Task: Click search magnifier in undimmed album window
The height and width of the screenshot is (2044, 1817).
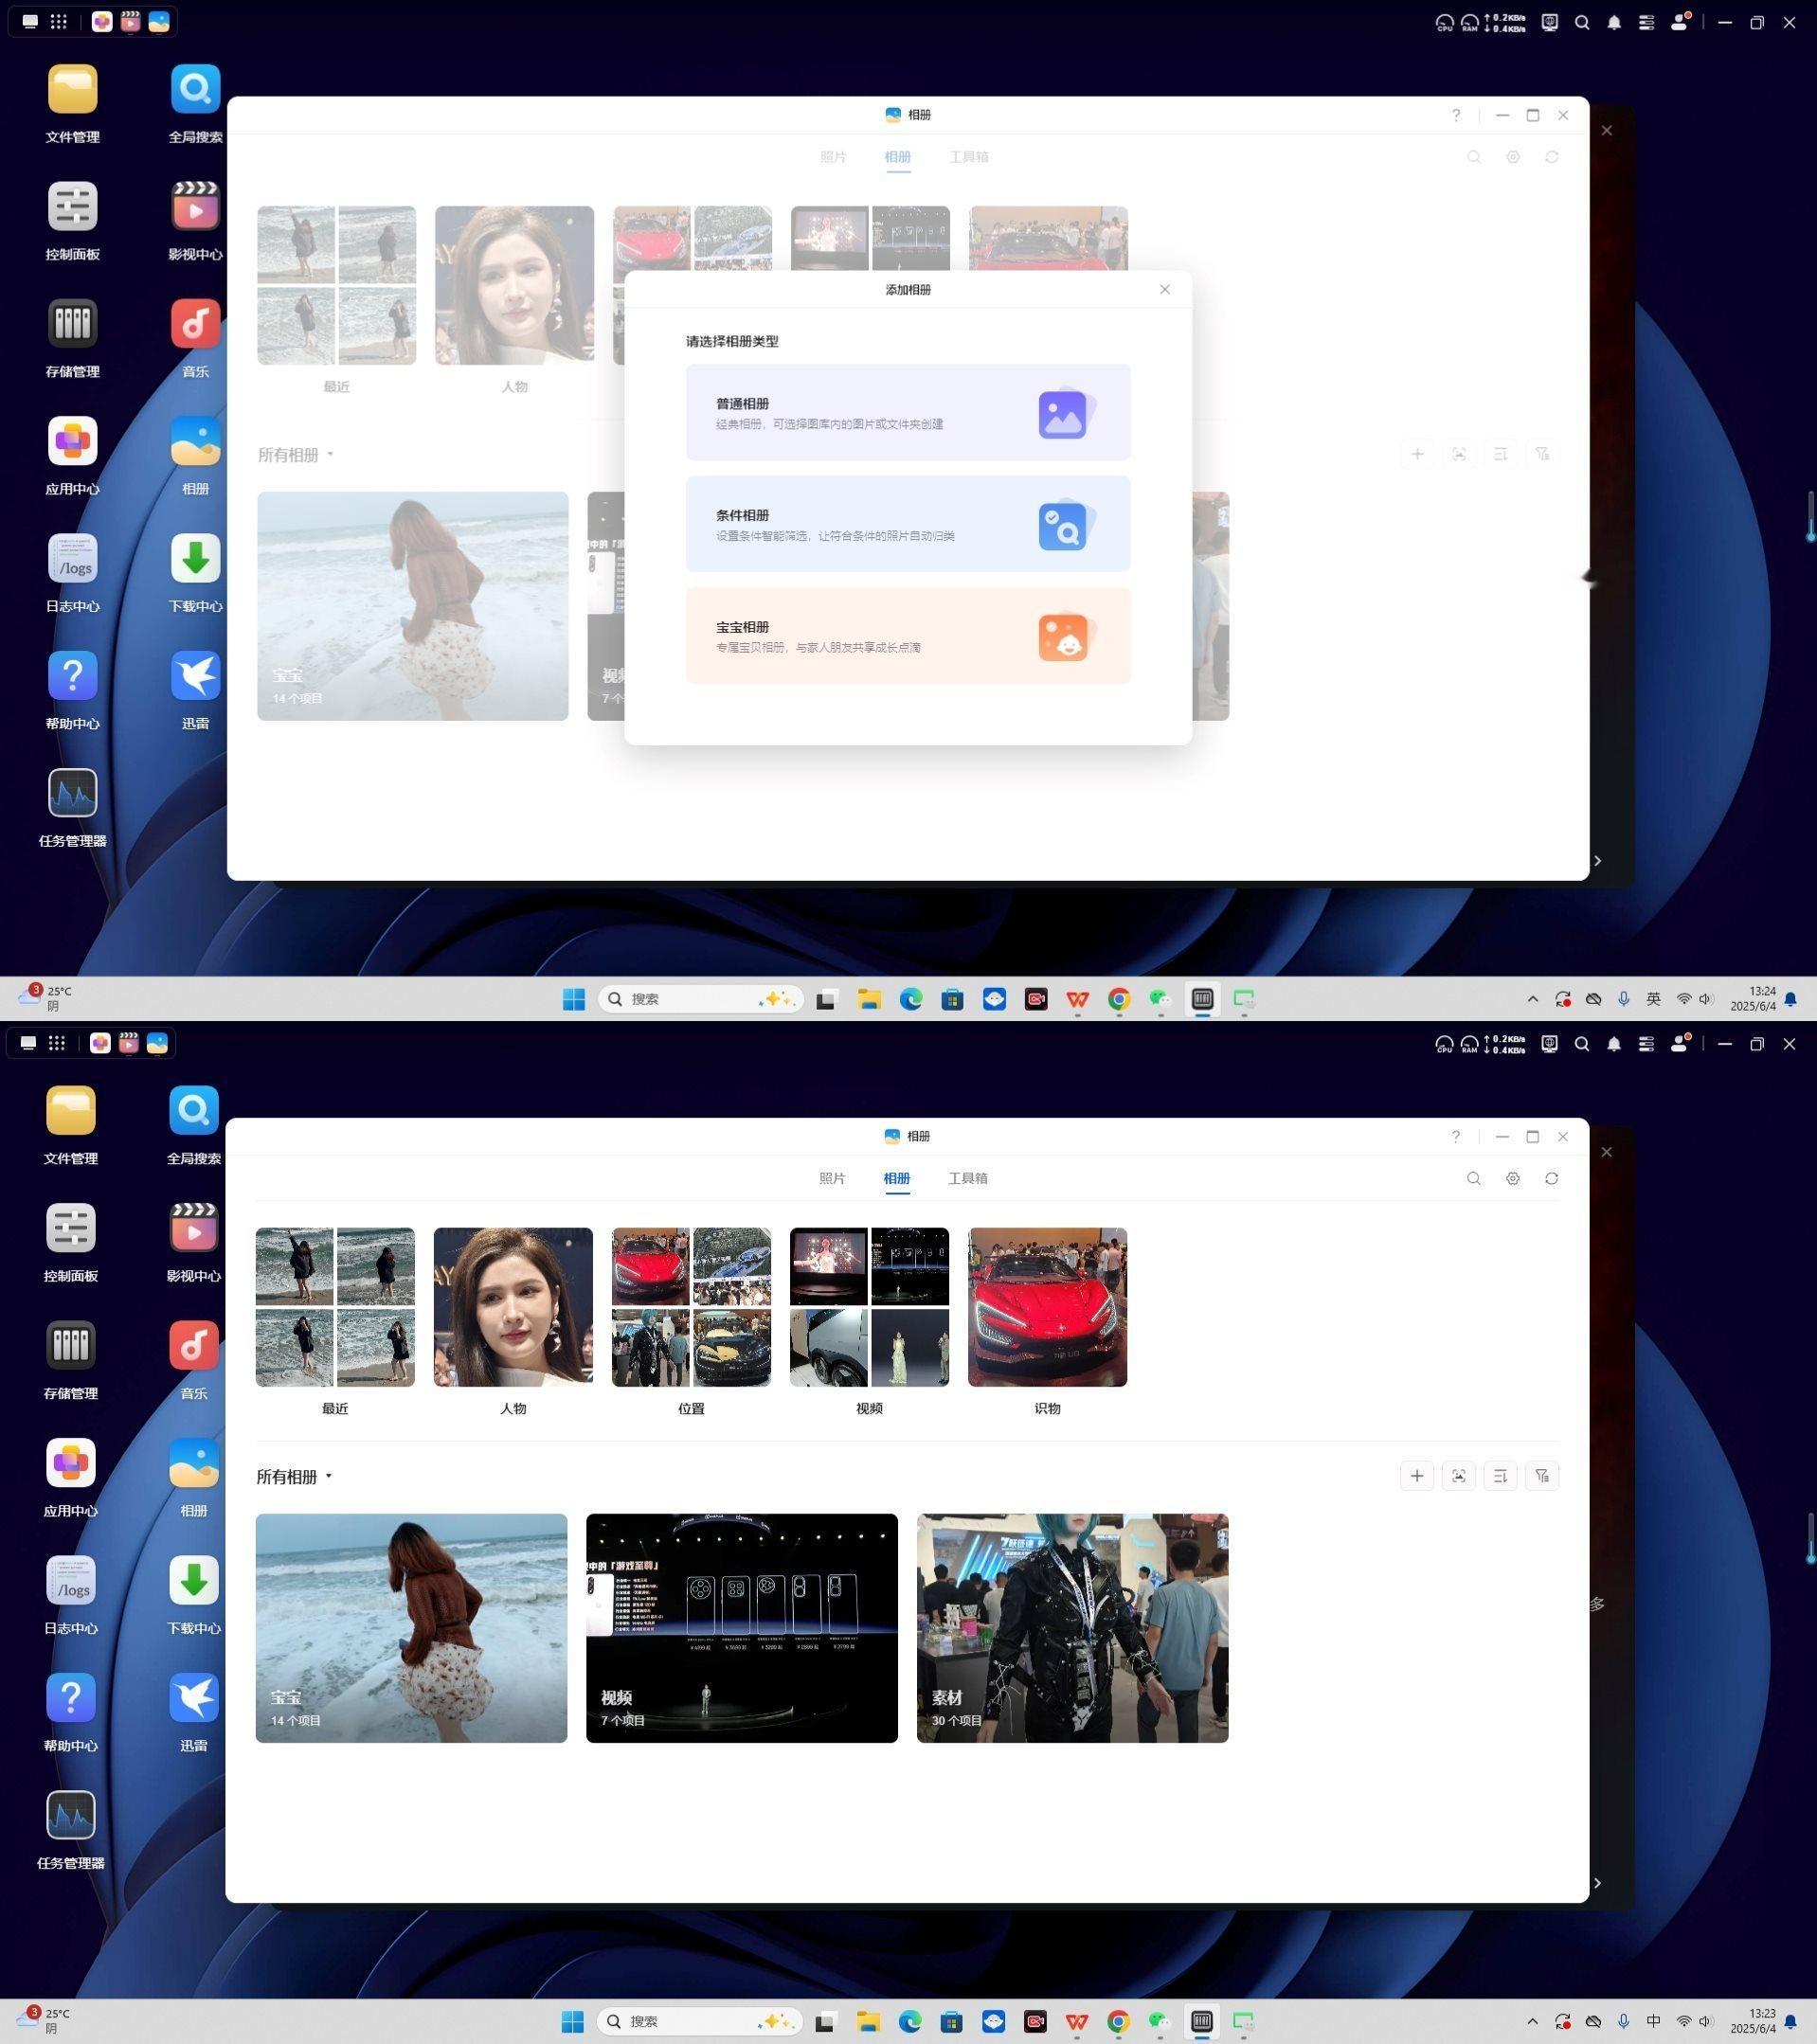Action: pos(1474,1179)
